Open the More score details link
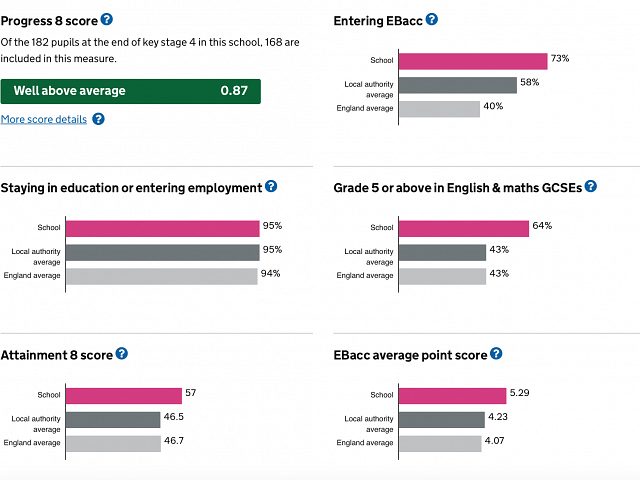The height and width of the screenshot is (480, 640). click(44, 119)
